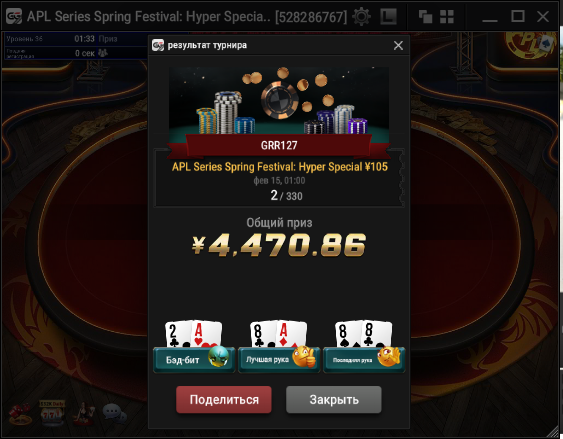The image size is (563, 439).
Task: Click the GG logo in the window title bar
Action: tap(14, 17)
